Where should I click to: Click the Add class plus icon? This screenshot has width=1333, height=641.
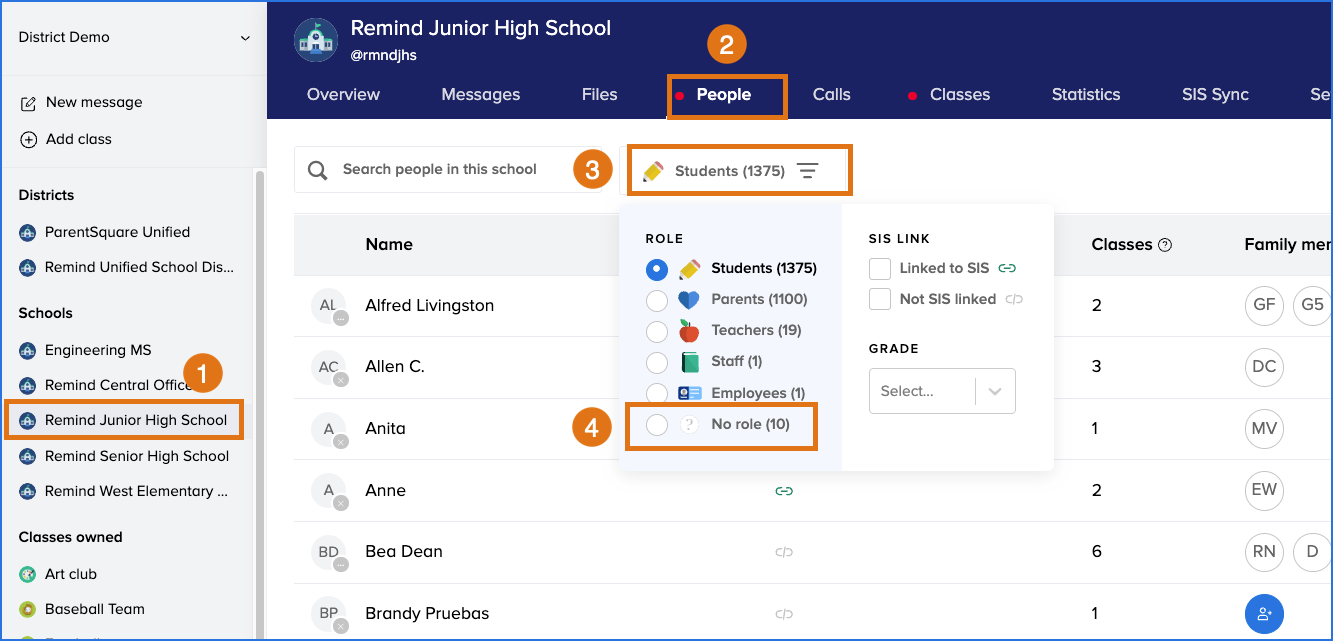point(28,140)
